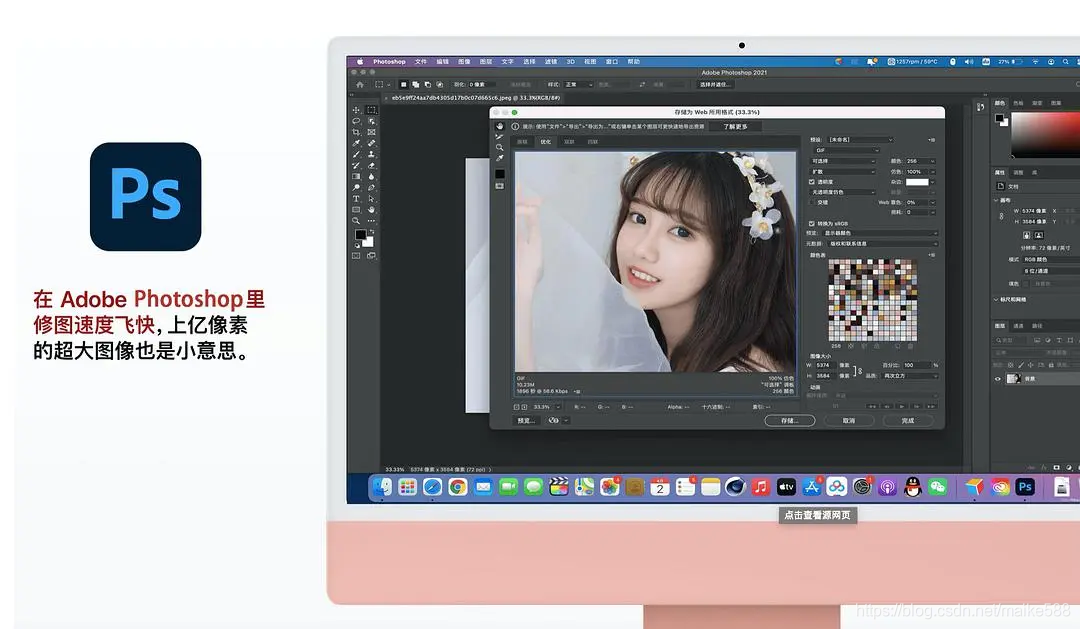Image resolution: width=1080 pixels, height=629 pixels.
Task: Open the 扩散 dither method dropdown
Action: 844,172
